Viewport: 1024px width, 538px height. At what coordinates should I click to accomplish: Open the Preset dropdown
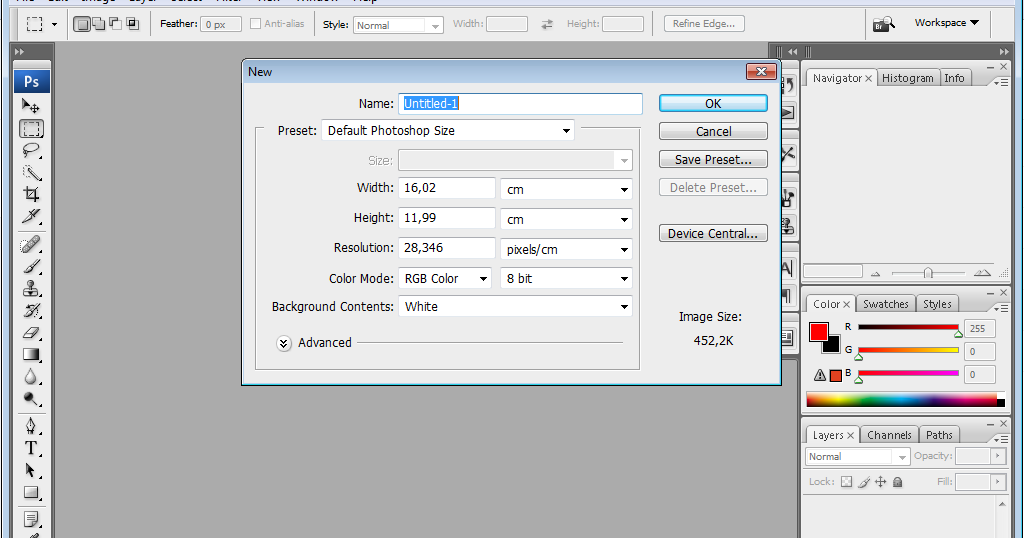pyautogui.click(x=448, y=131)
